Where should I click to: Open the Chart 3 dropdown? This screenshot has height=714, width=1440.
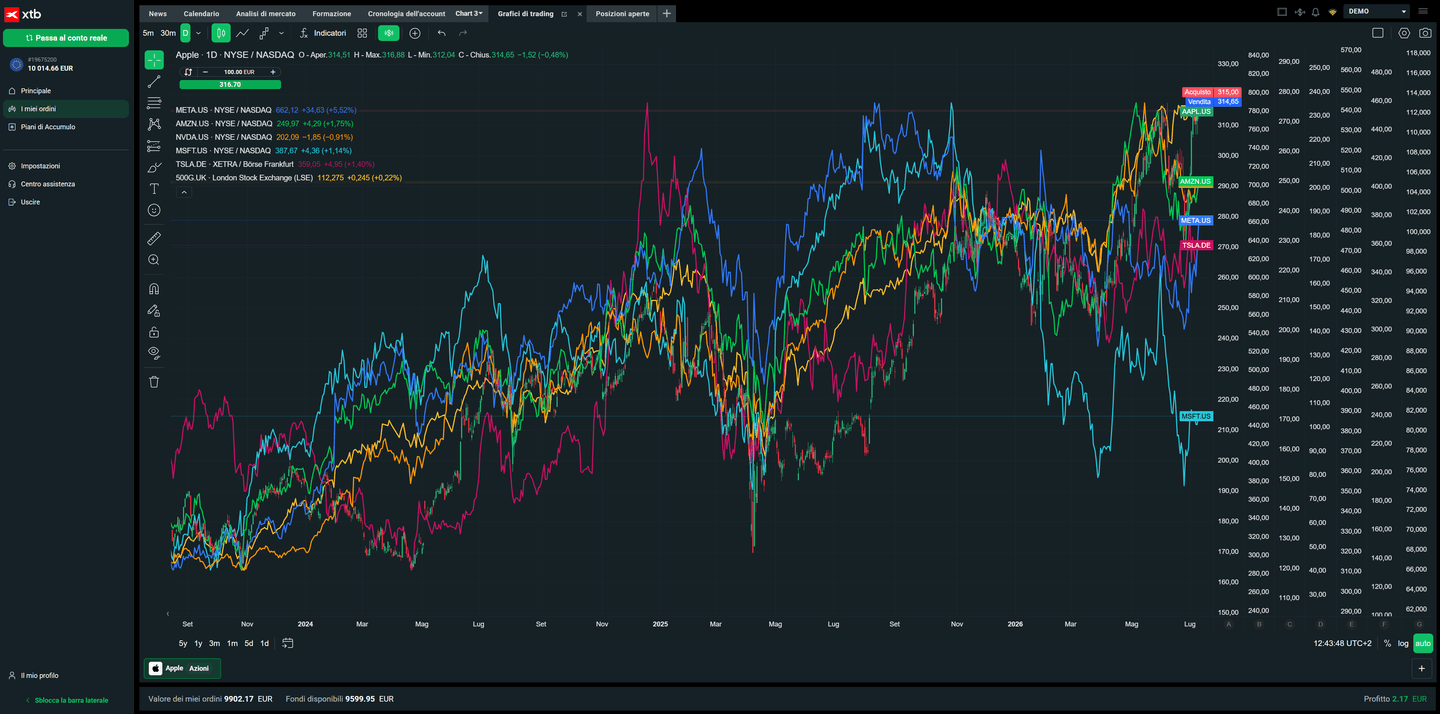[469, 13]
